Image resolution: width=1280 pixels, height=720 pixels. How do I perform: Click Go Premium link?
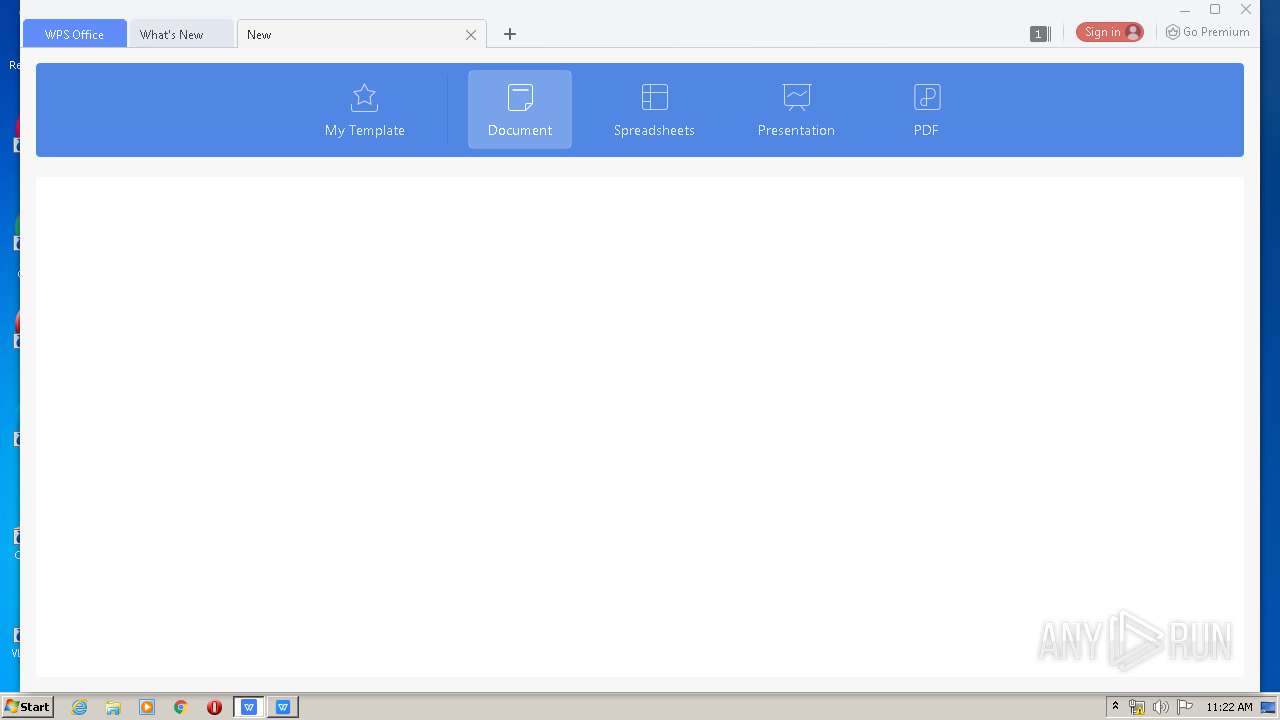[1208, 32]
